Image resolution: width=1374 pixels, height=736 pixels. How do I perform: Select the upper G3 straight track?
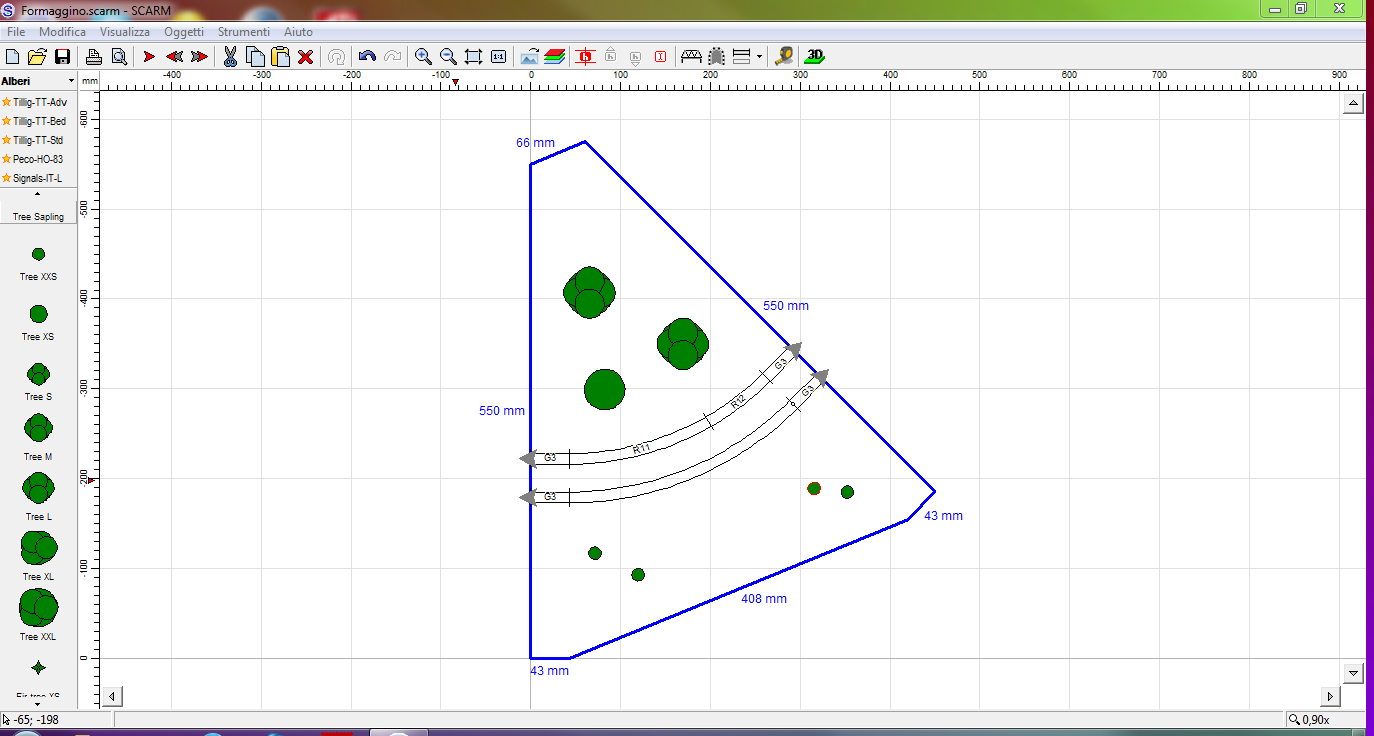coord(549,458)
